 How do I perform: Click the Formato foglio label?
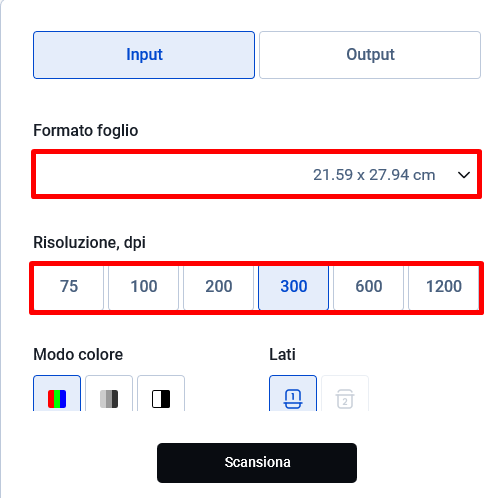(x=86, y=130)
